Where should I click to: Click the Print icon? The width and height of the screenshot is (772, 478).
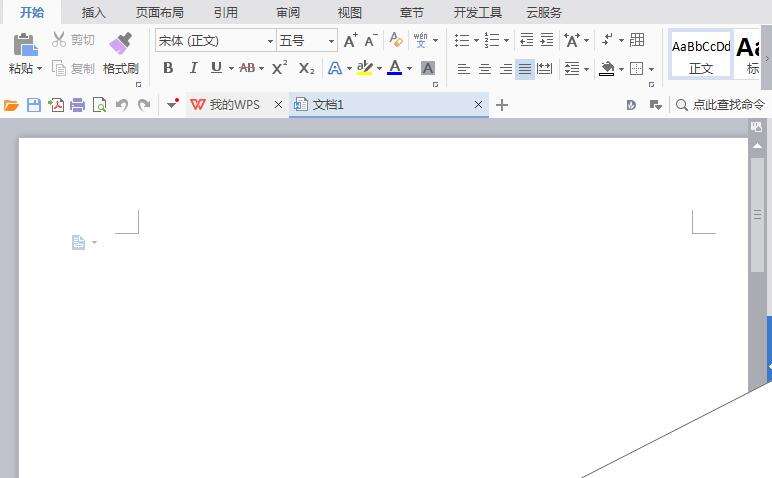(77, 105)
